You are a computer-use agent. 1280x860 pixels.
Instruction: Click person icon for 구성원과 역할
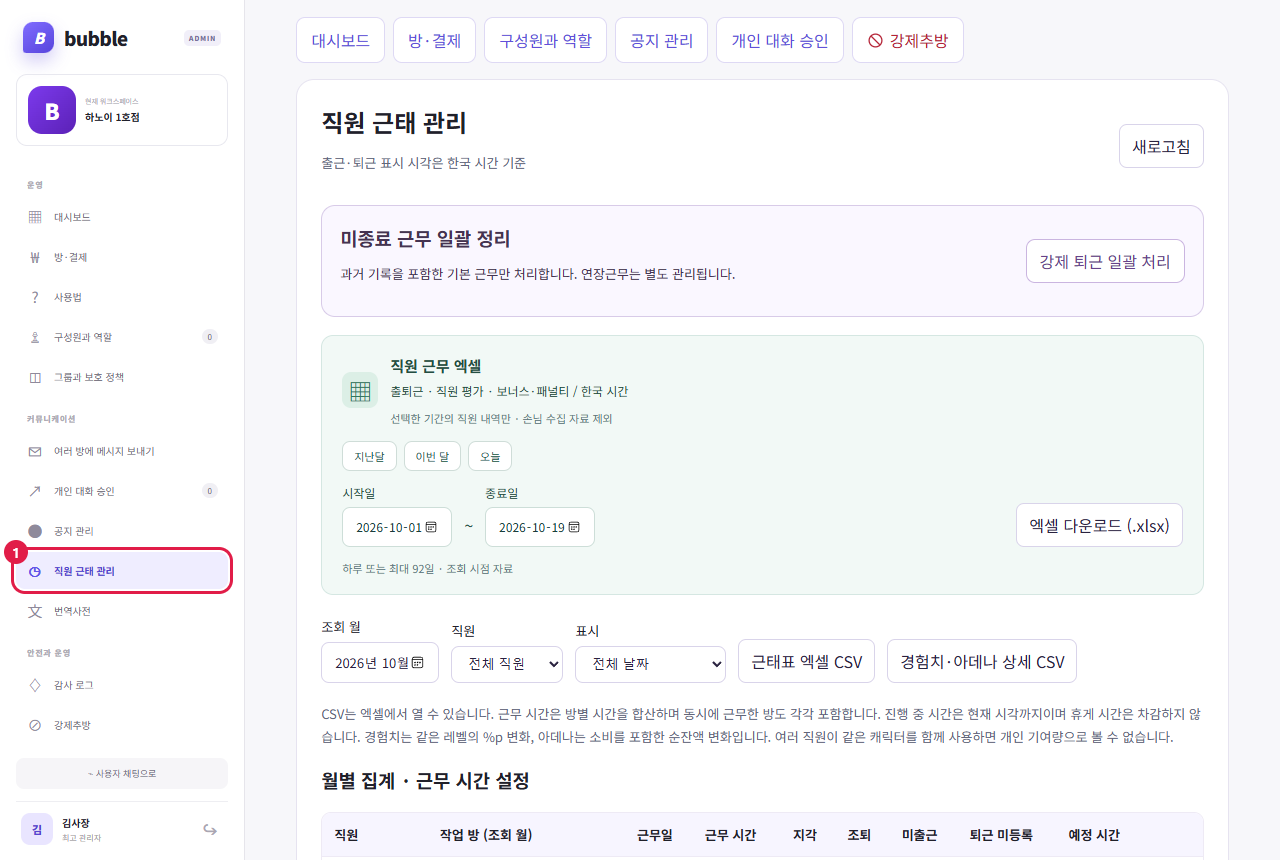pos(35,337)
